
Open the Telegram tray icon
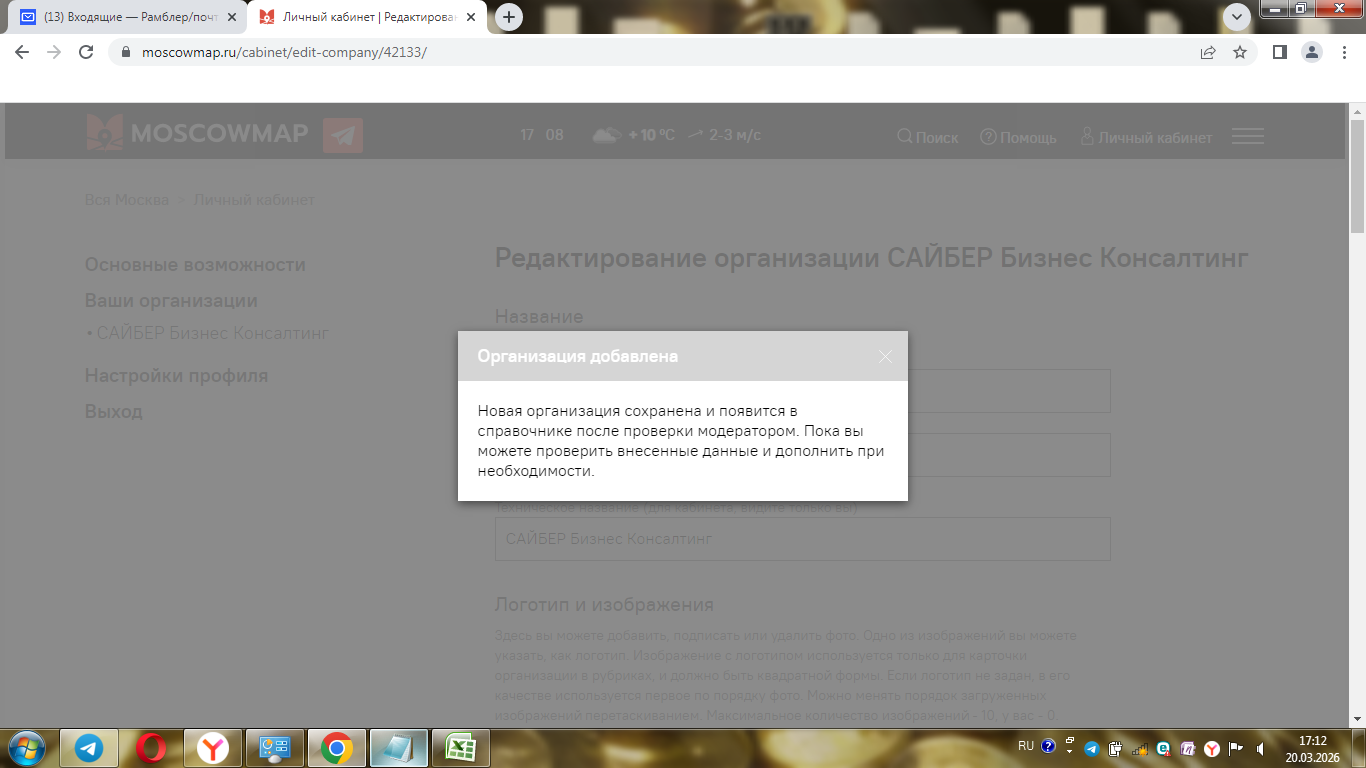pyautogui.click(x=1092, y=748)
